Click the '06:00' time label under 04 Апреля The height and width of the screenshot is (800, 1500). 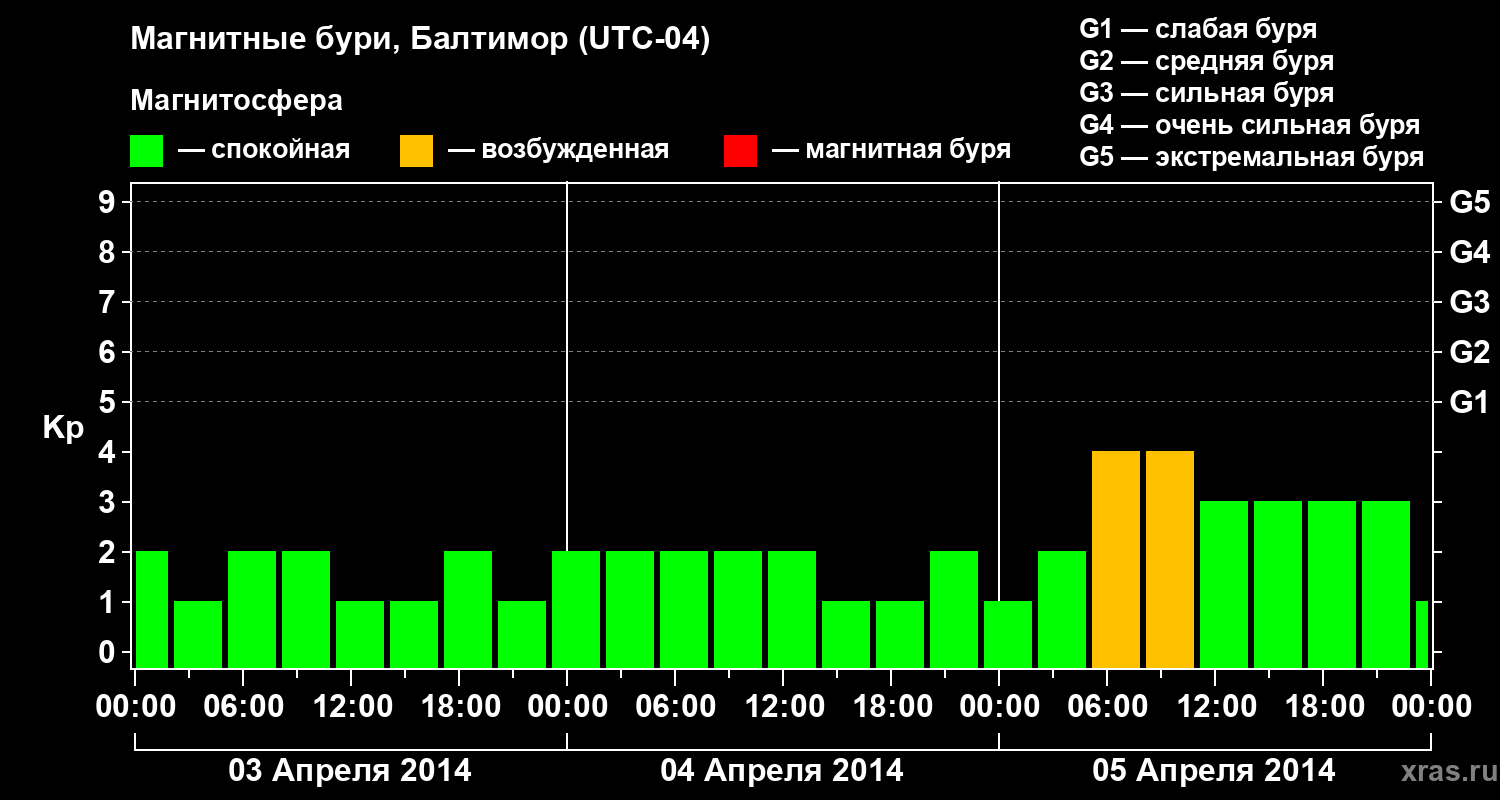674,707
